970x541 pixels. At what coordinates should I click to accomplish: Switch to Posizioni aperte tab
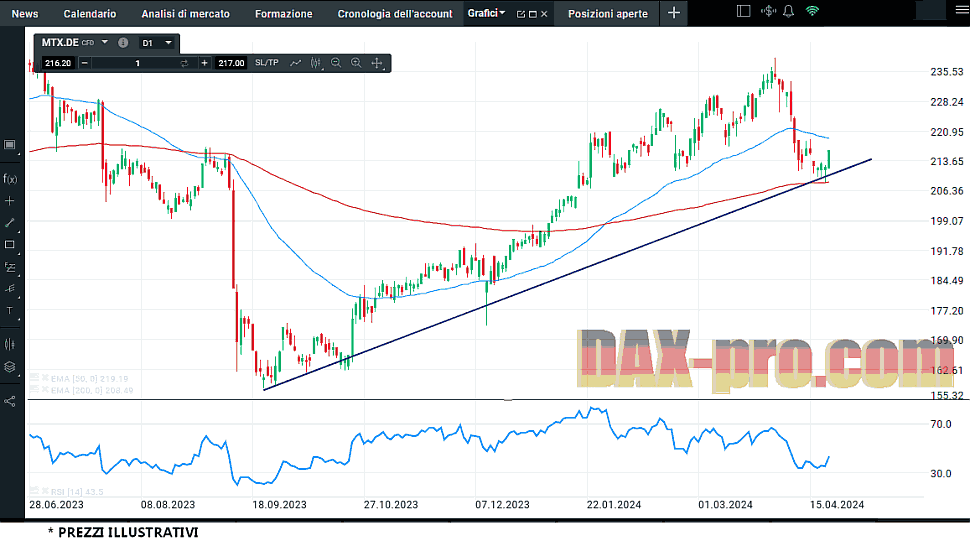click(x=607, y=14)
